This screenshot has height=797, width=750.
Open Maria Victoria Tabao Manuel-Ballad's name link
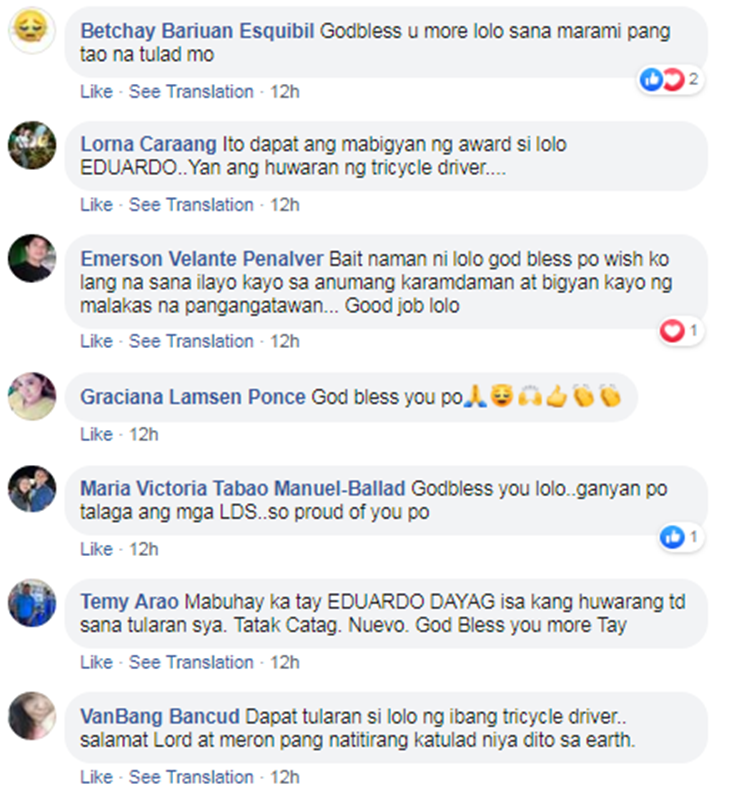(x=242, y=488)
